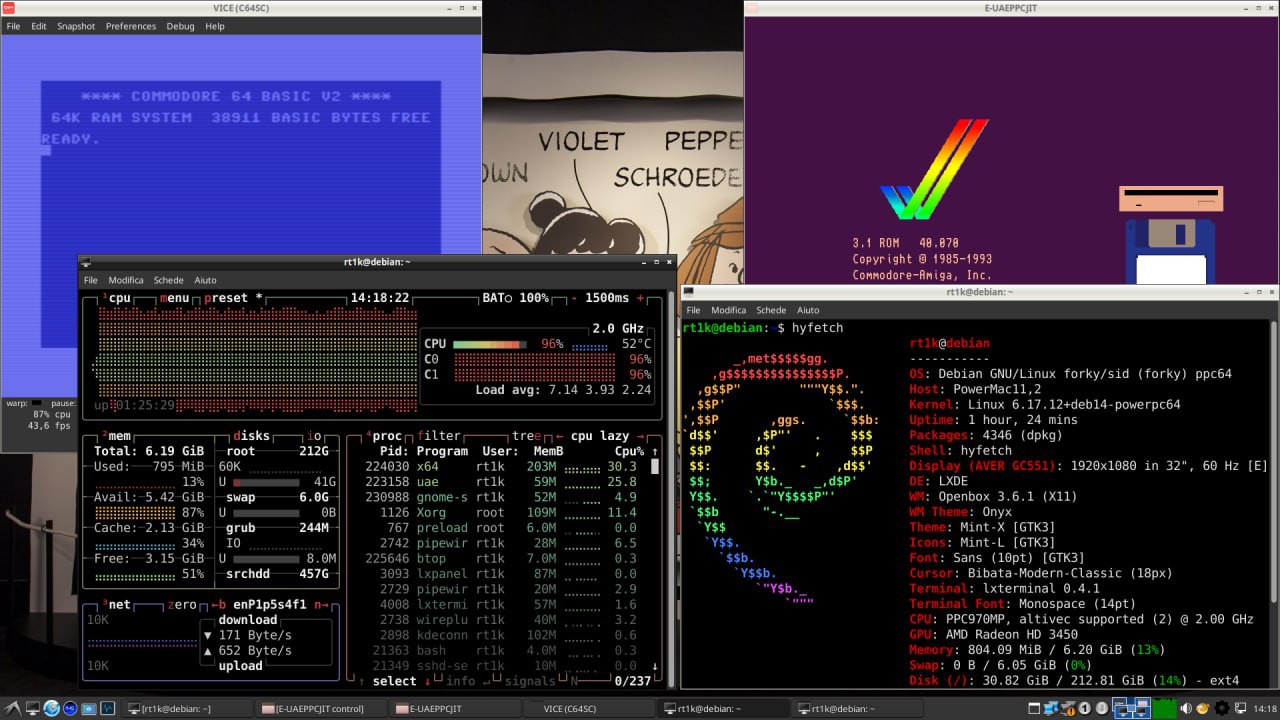This screenshot has height=720, width=1280.
Task: Select the x64 process row in btop
Action: coord(500,466)
